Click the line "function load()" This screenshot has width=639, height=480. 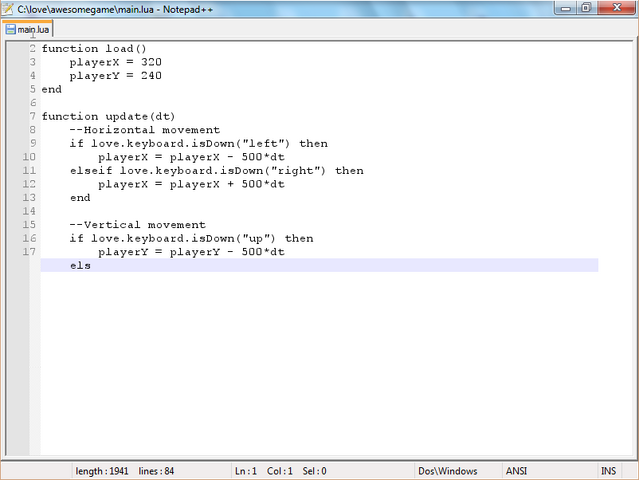tap(94, 48)
